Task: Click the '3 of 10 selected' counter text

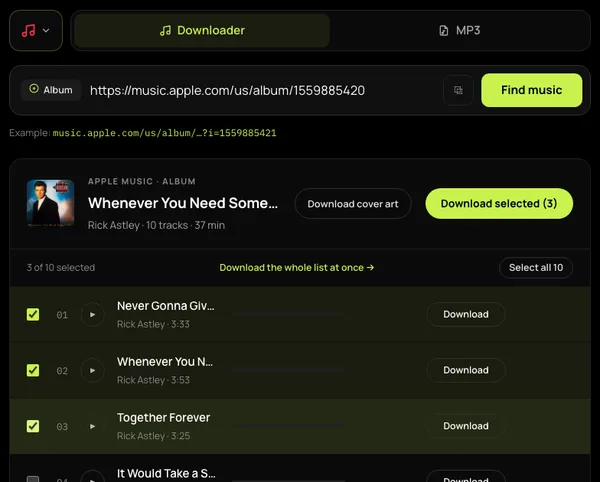Action: pos(61,268)
